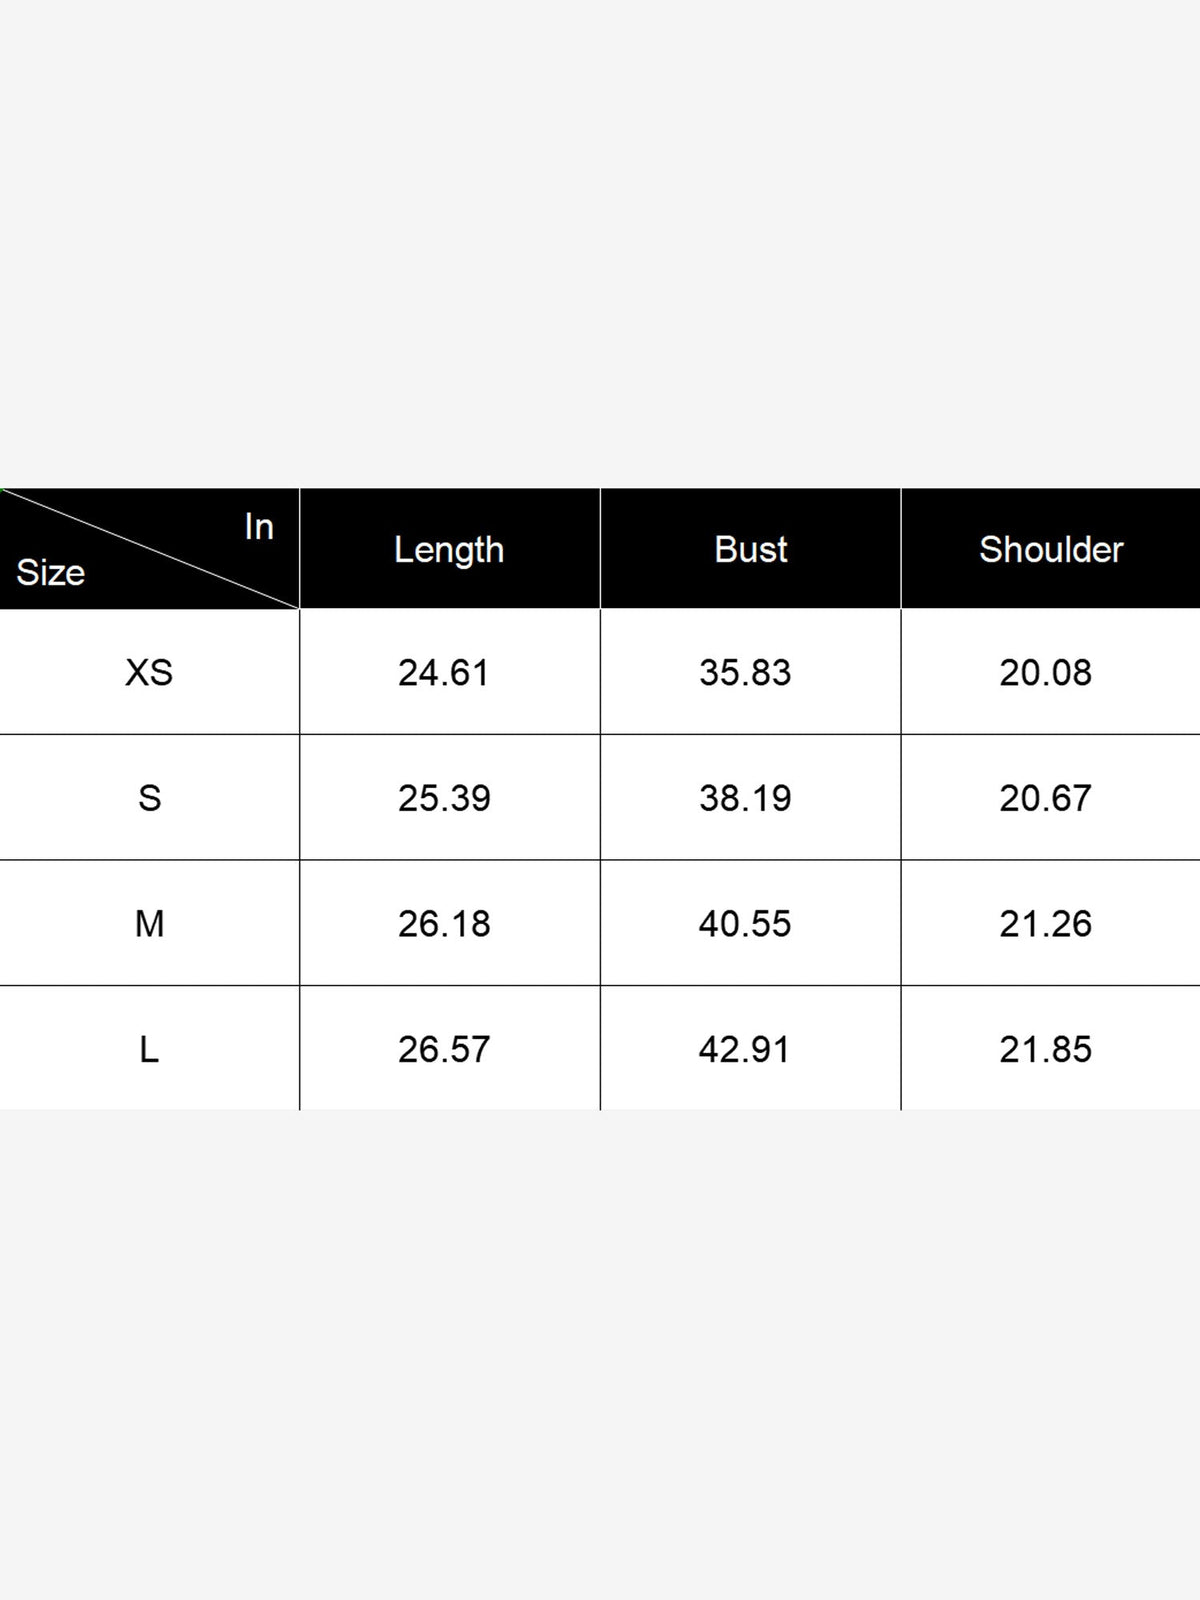Click the M shoulder value 21.26
The width and height of the screenshot is (1200, 1600).
(1045, 924)
